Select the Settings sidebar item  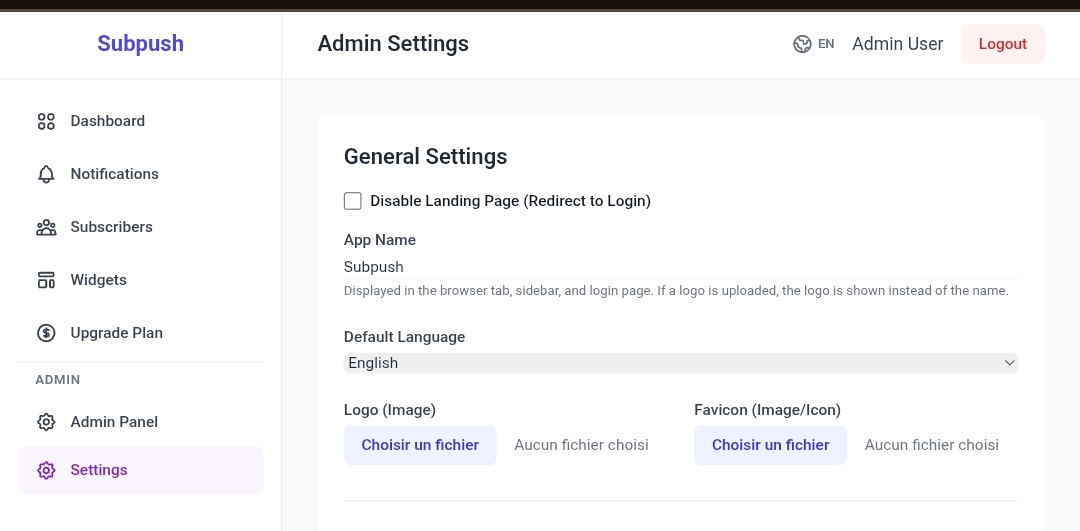point(141,470)
